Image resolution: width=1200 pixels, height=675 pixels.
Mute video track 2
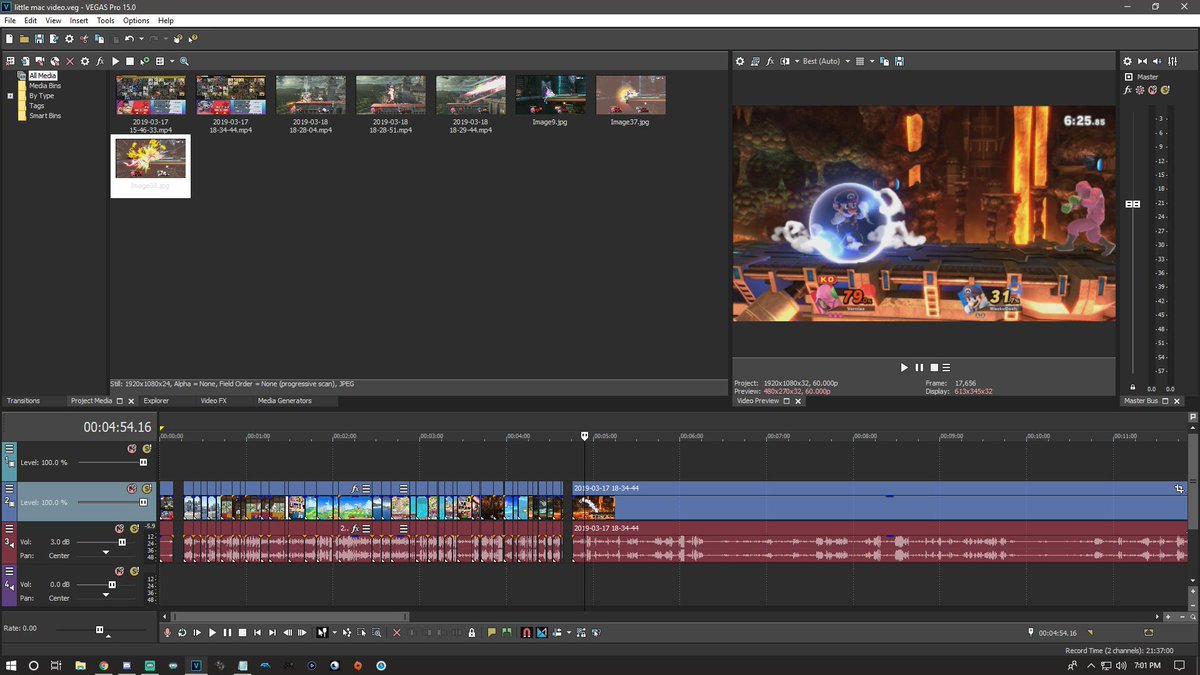132,488
